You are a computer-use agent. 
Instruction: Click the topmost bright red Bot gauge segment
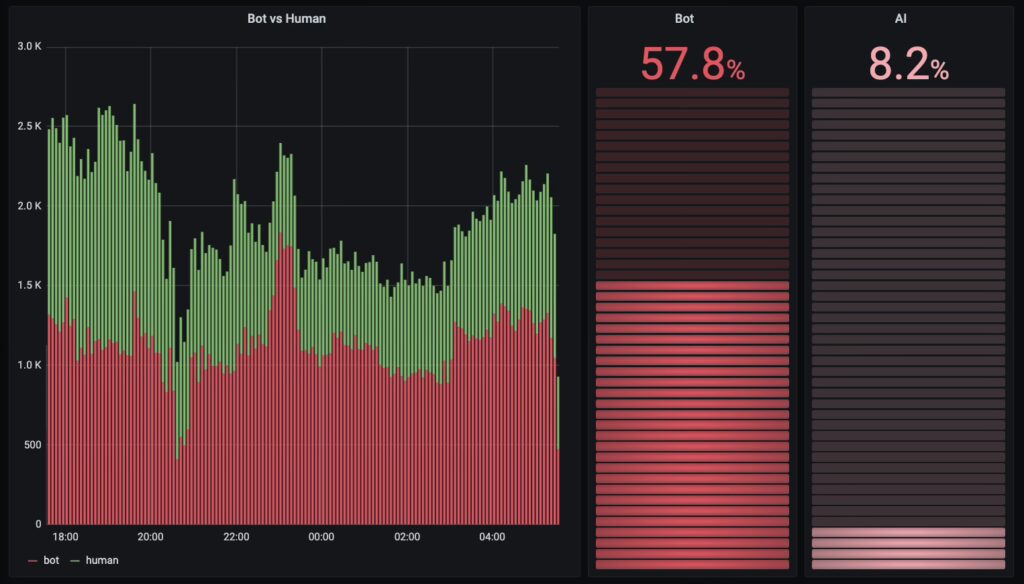[692, 286]
